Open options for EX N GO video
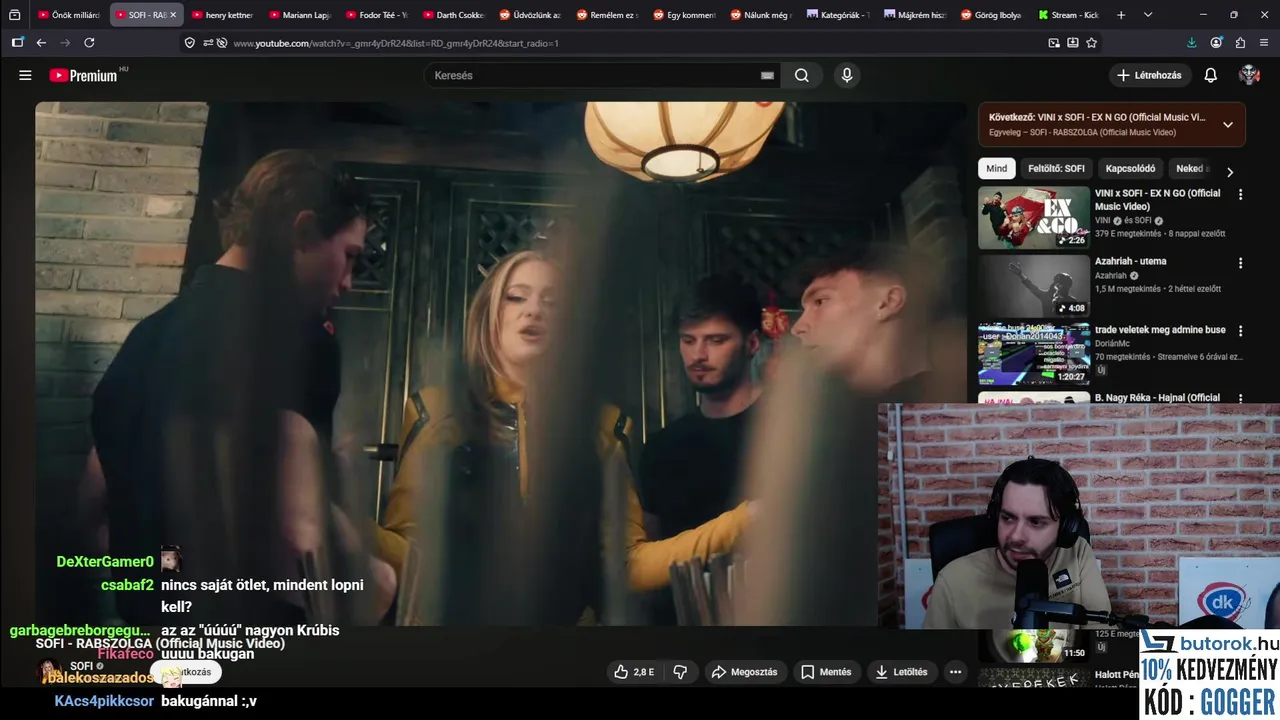 tap(1241, 195)
